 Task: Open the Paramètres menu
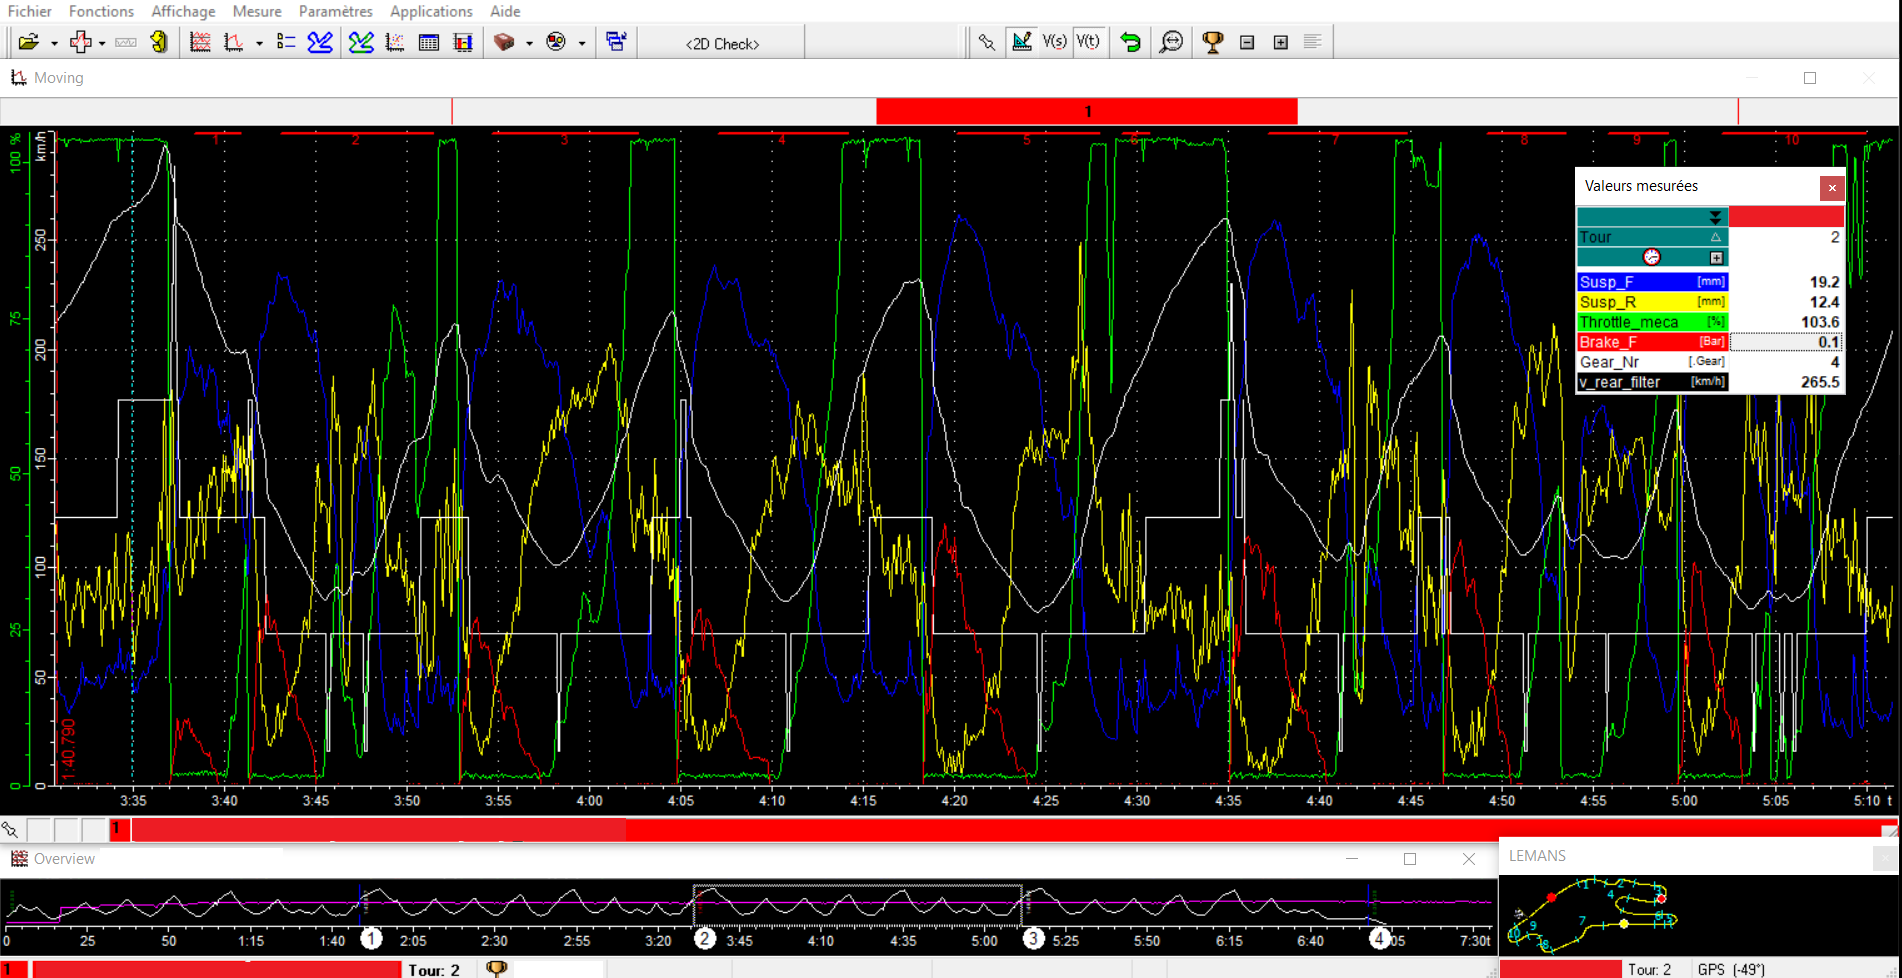[335, 11]
